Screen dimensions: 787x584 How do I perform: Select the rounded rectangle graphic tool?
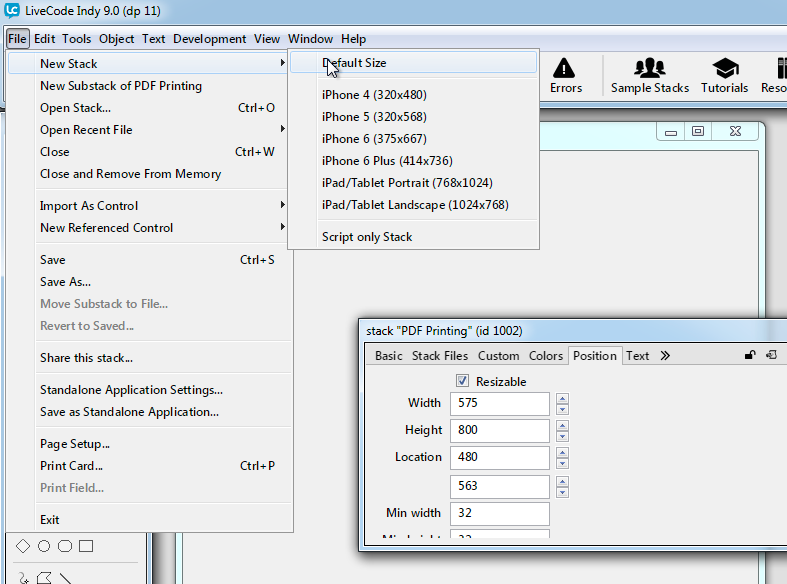(x=65, y=546)
